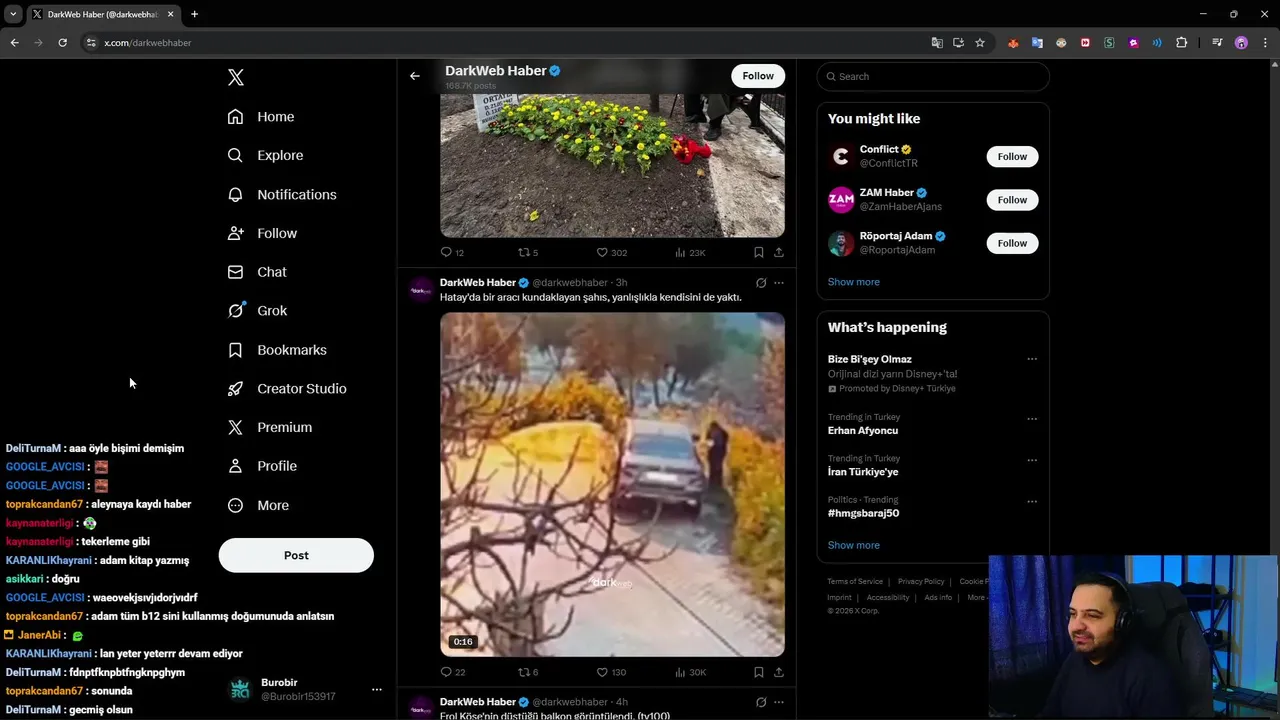Open the tab search dropdown arrow
Viewport: 1280px width, 720px height.
[x=13, y=14]
